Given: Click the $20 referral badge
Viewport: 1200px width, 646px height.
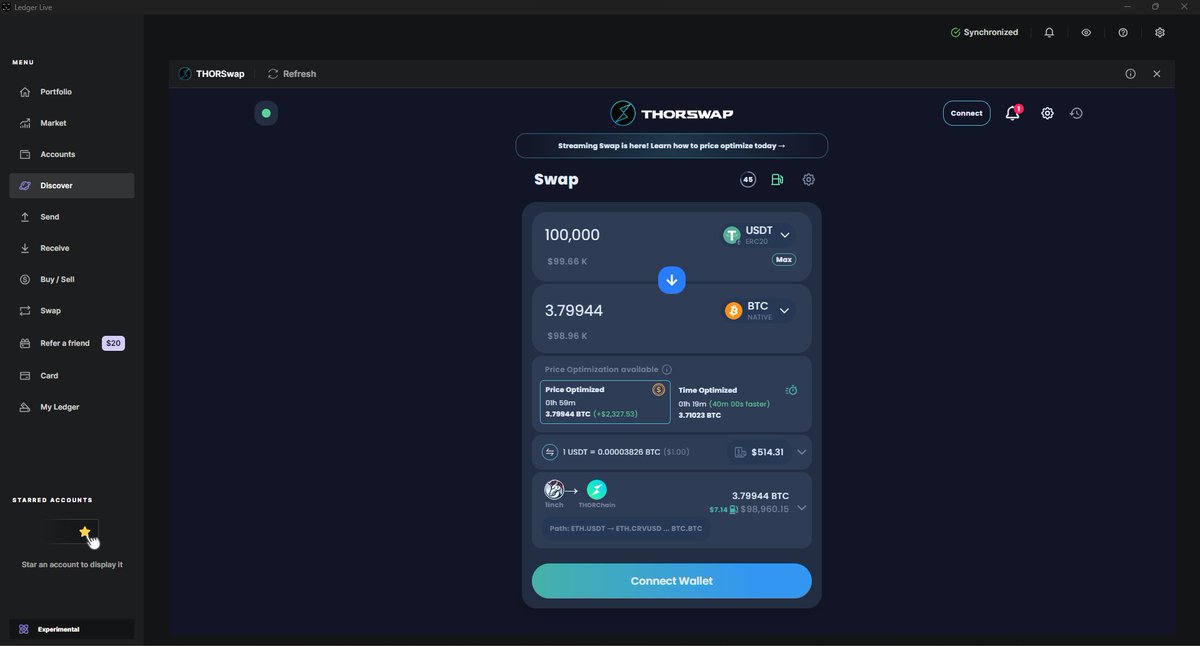Looking at the screenshot, I should tap(113, 343).
